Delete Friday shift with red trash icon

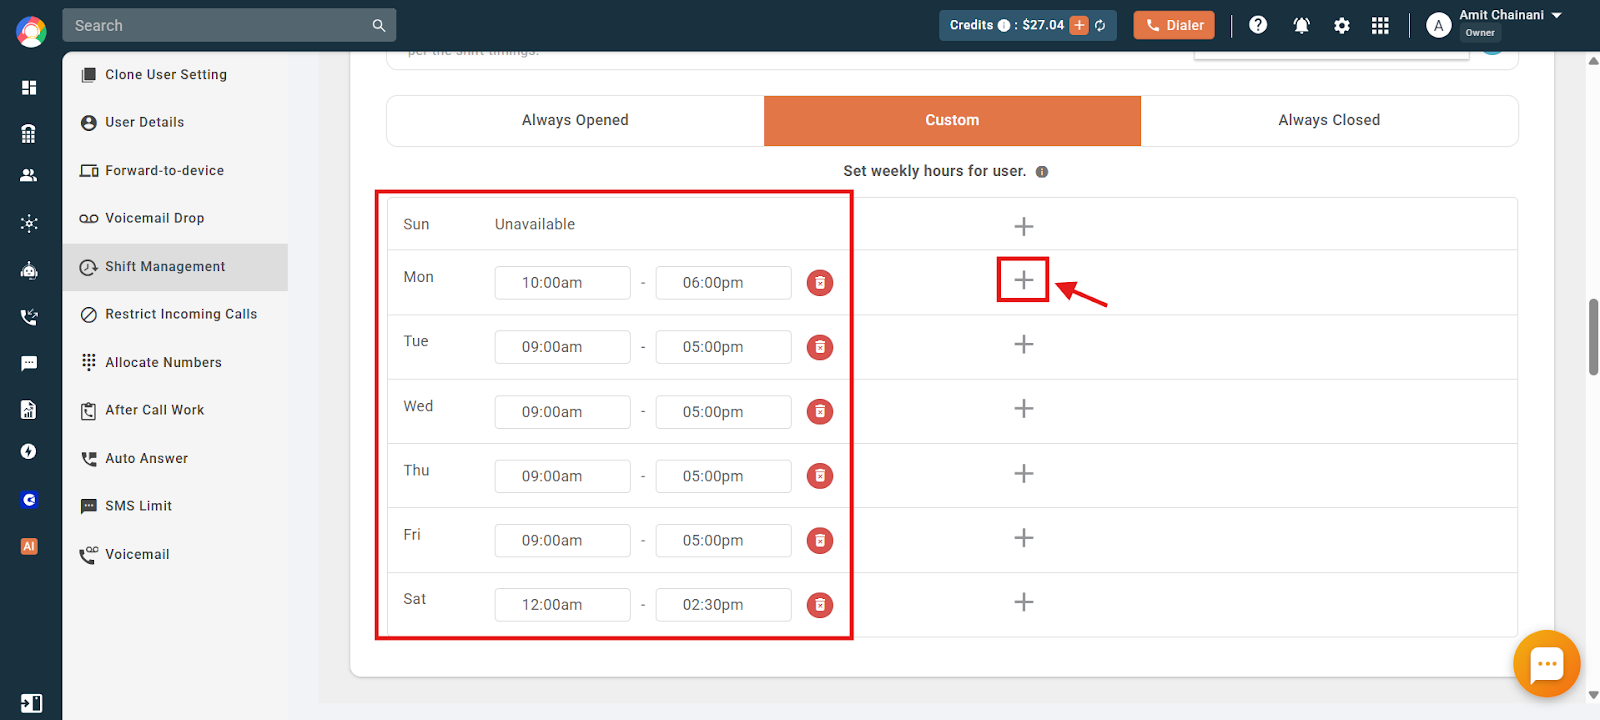(x=820, y=540)
